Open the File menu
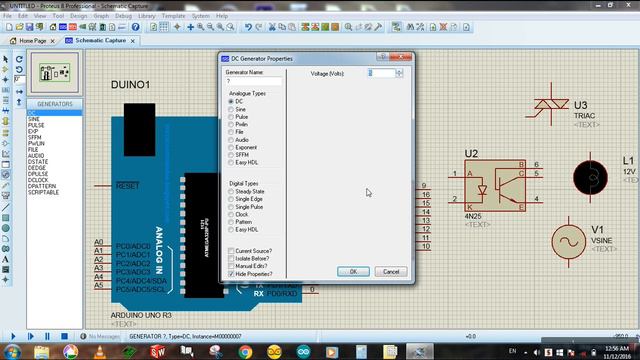This screenshot has height=360, width=640. [x=7, y=16]
